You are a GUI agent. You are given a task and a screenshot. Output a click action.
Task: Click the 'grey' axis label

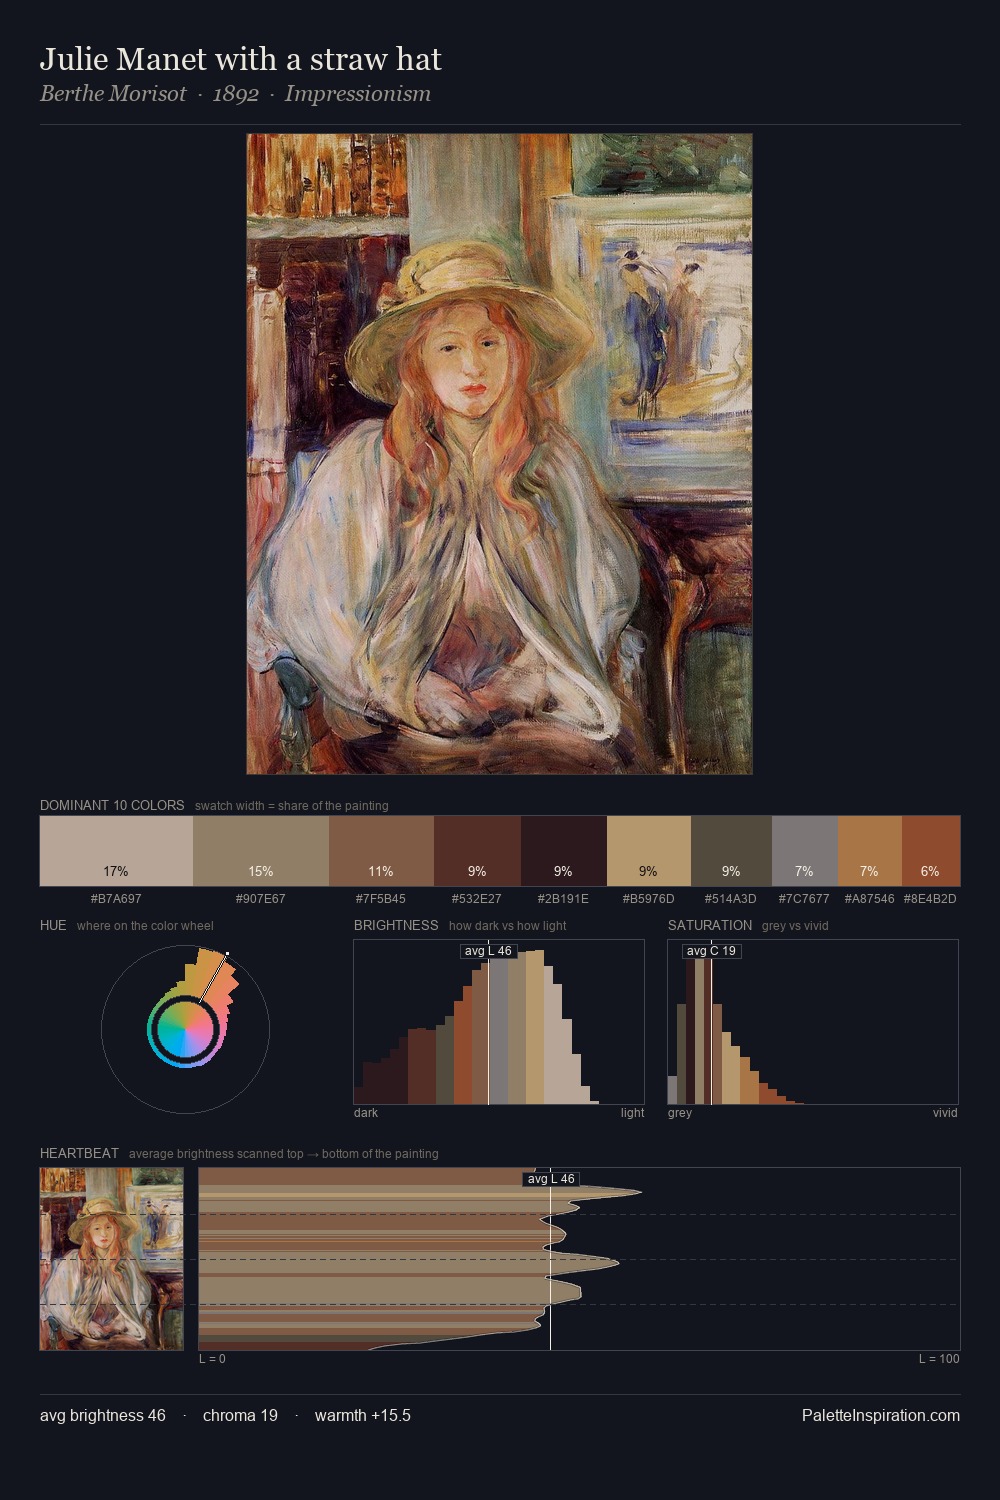pyautogui.click(x=680, y=1113)
